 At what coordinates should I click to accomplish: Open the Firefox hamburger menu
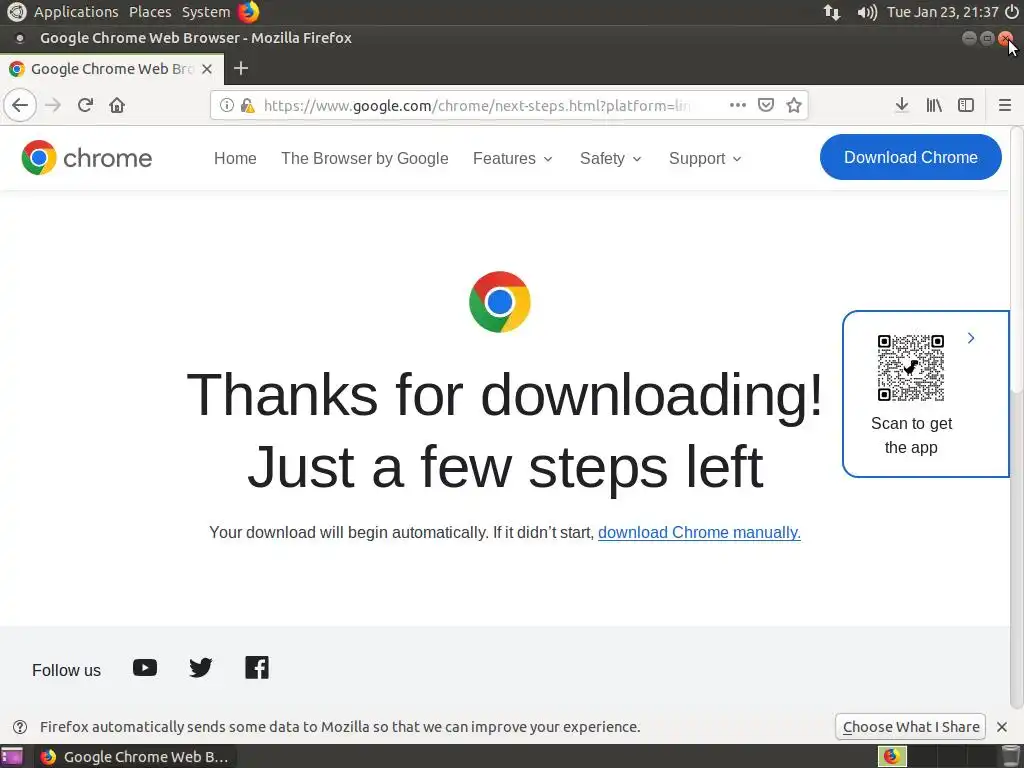1005,105
